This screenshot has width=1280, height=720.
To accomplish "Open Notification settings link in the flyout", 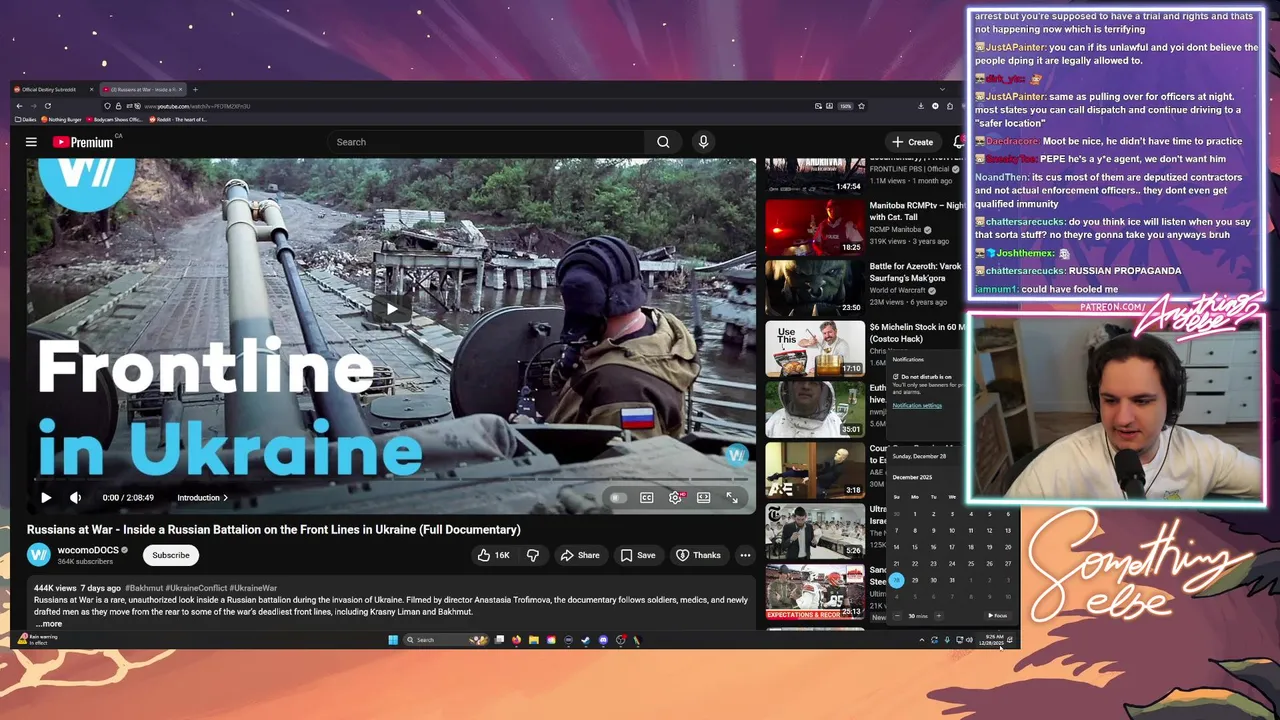I will point(917,405).
